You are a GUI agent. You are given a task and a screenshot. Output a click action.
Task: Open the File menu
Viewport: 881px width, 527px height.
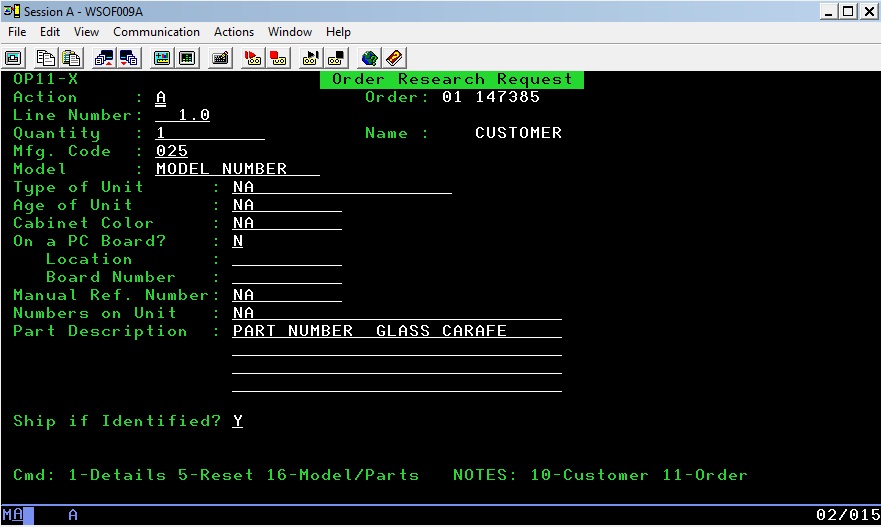point(17,32)
